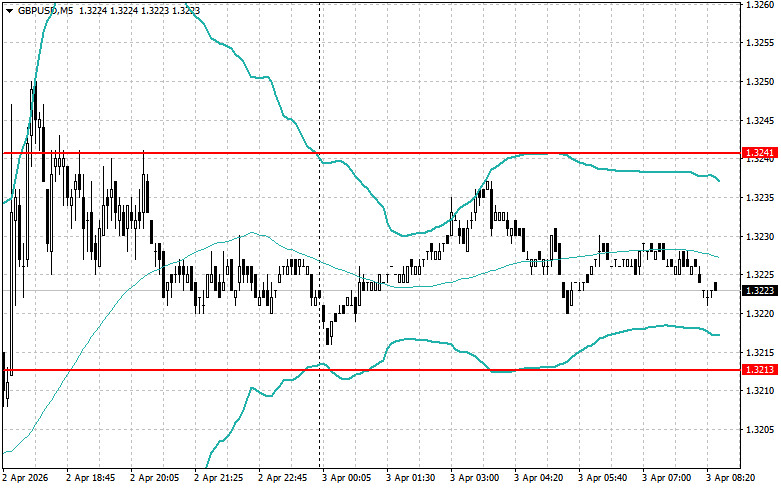Click the 3 Apr 00:05 time label

[x=347, y=478]
